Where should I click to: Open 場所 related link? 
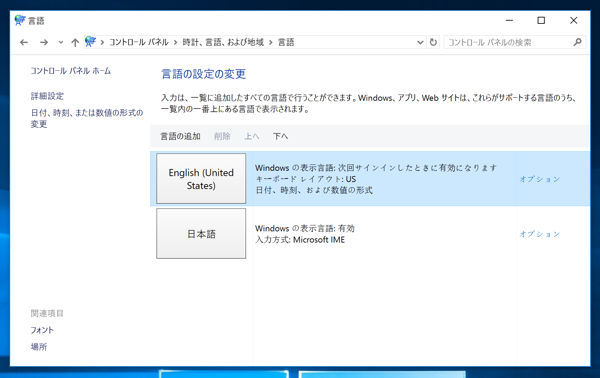pyautogui.click(x=39, y=347)
